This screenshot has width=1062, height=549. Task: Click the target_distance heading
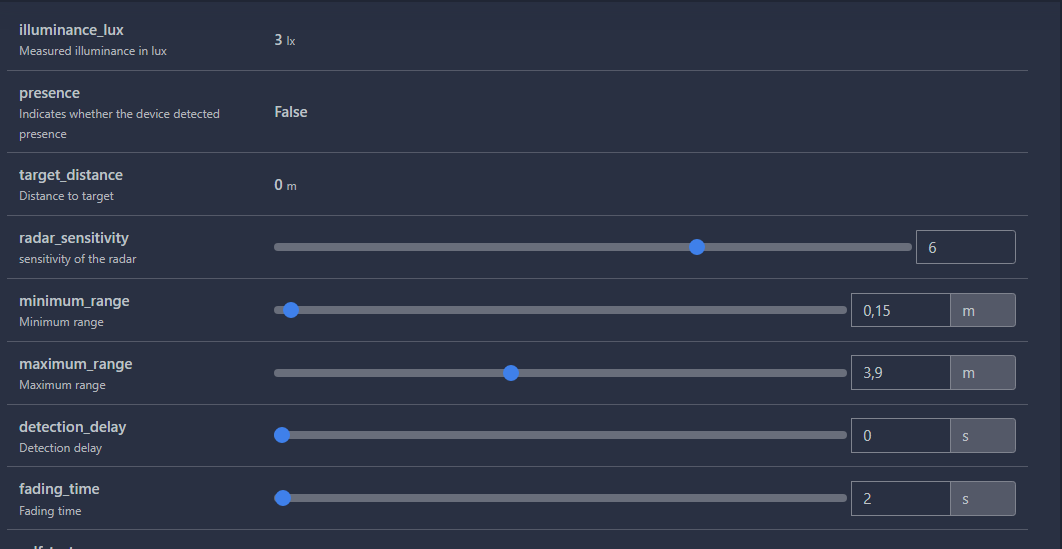(71, 175)
